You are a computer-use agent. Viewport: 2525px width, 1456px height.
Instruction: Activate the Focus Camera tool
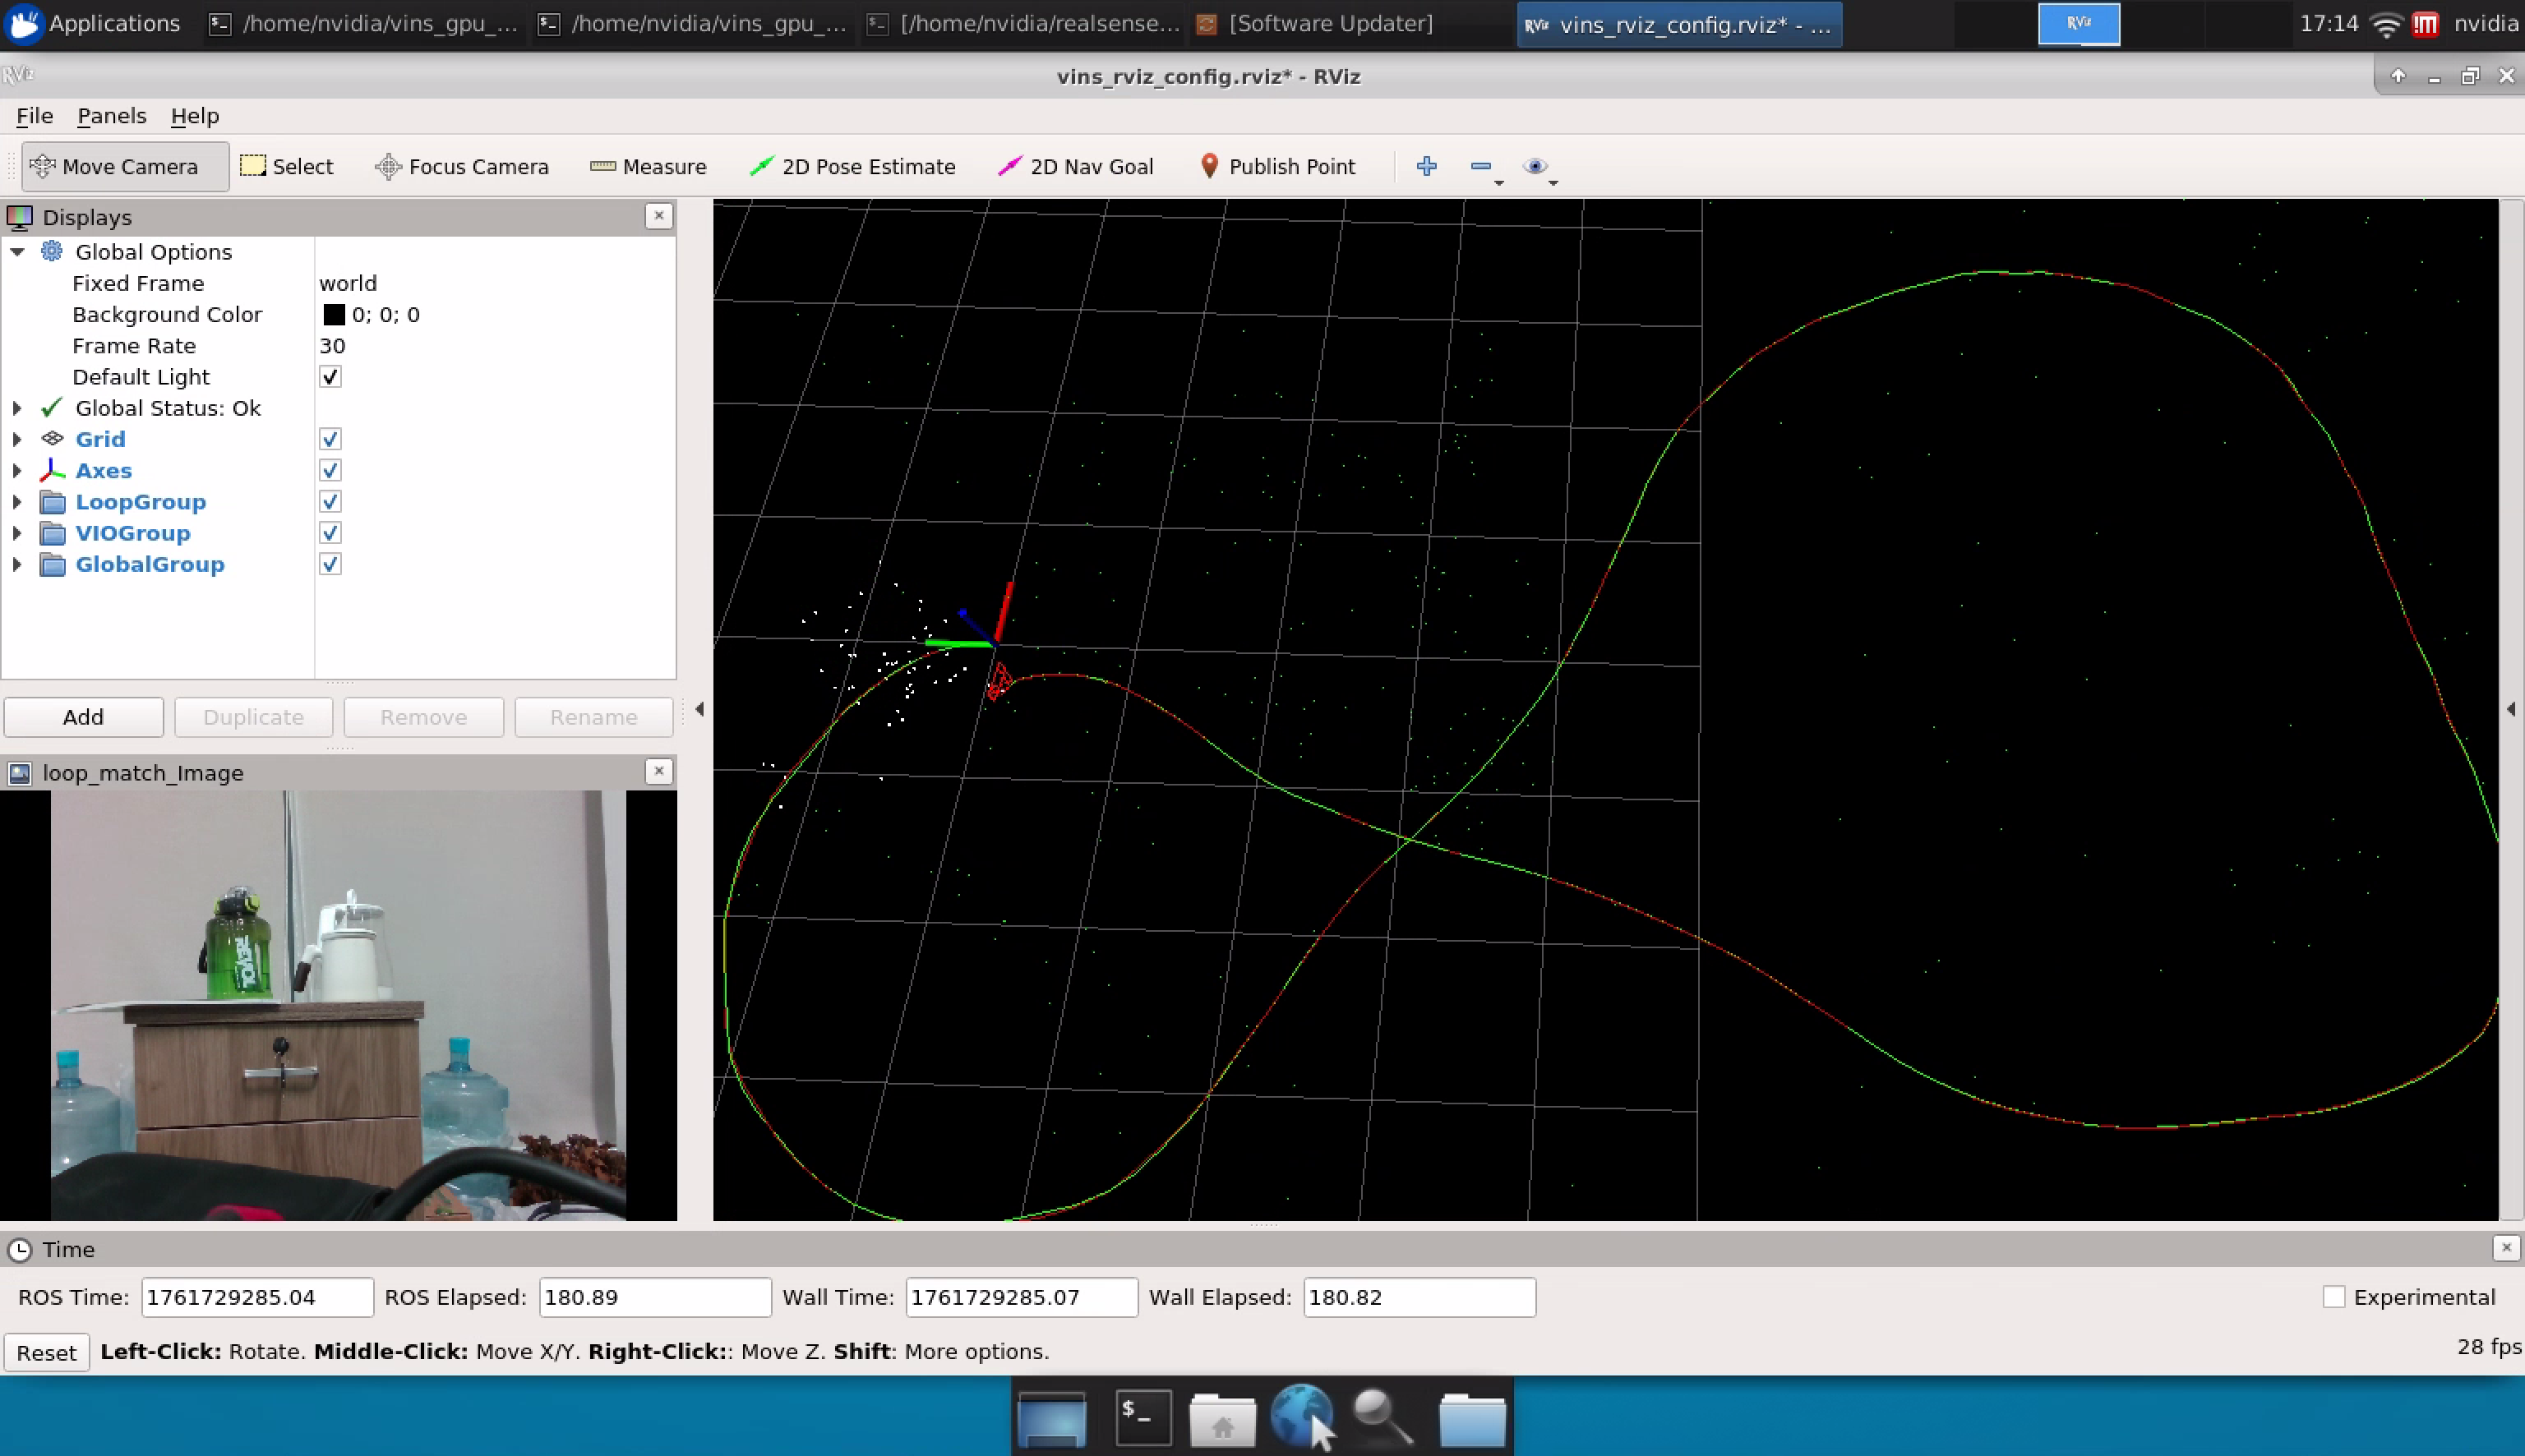(x=461, y=166)
